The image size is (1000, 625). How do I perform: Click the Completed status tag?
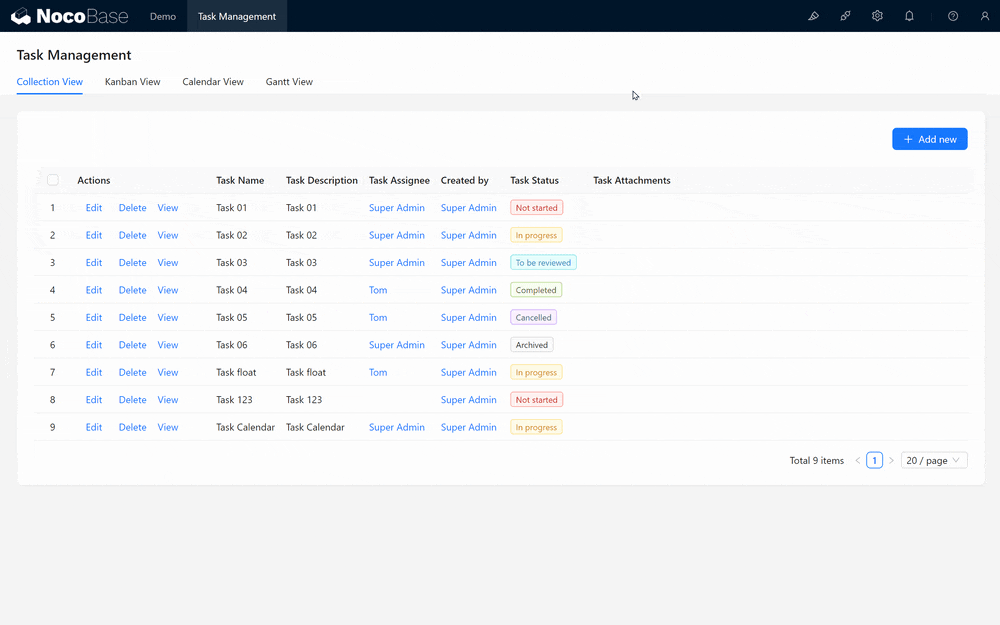536,290
